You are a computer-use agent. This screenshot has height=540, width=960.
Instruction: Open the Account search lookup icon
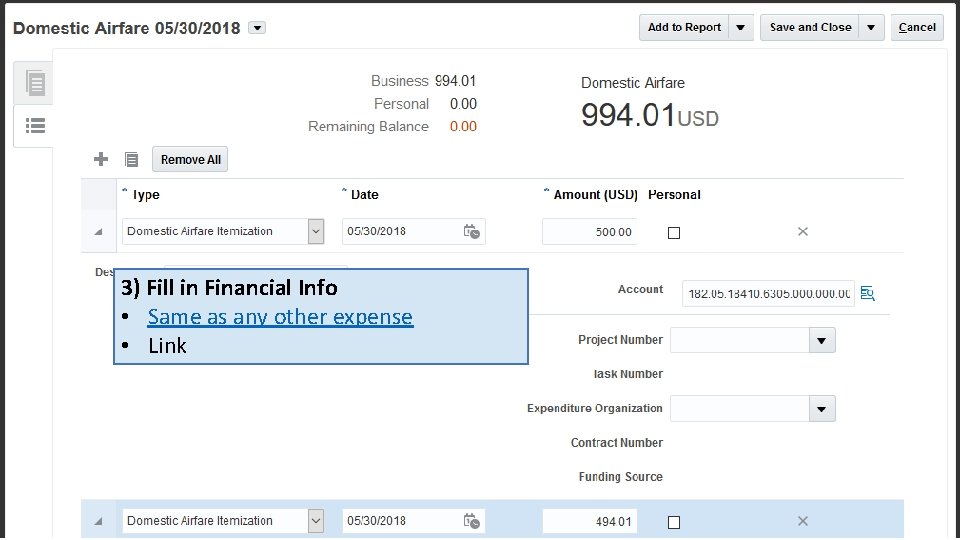pyautogui.click(x=868, y=293)
